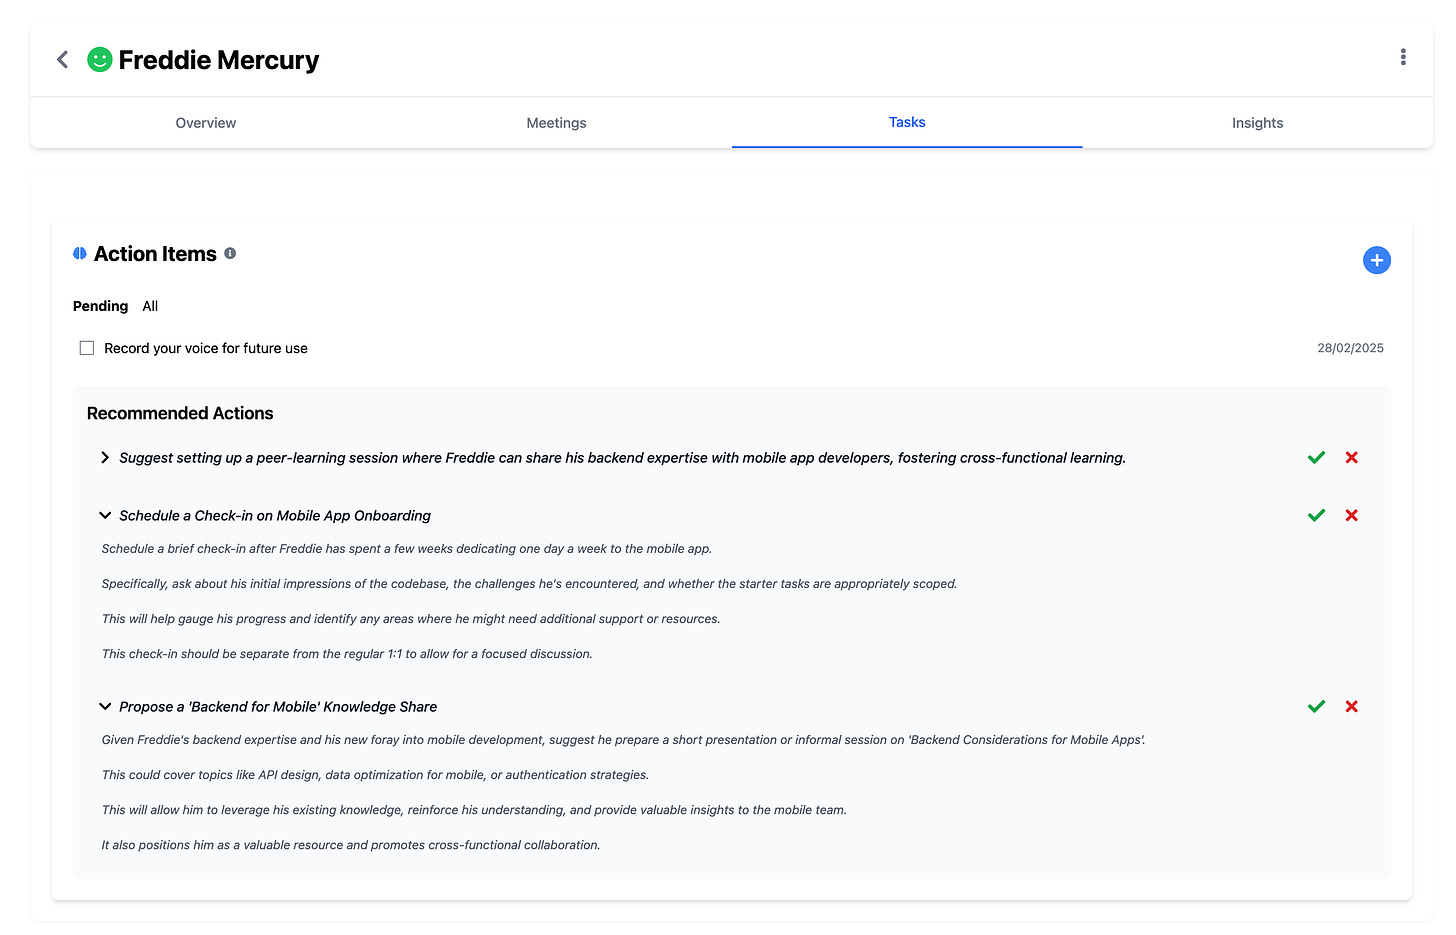Click Schedule a Check-in on Mobile App Onboarding title

coord(275,516)
